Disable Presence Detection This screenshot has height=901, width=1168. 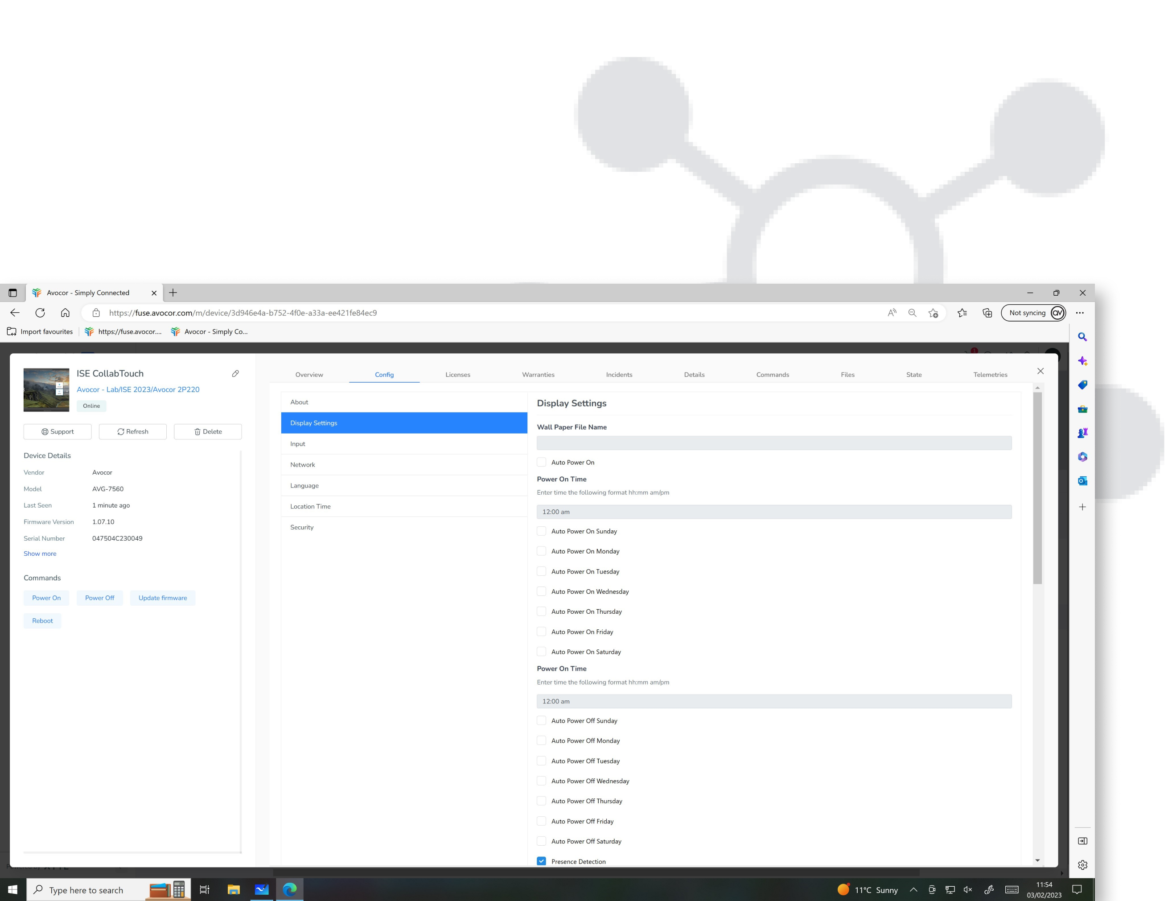coord(540,861)
